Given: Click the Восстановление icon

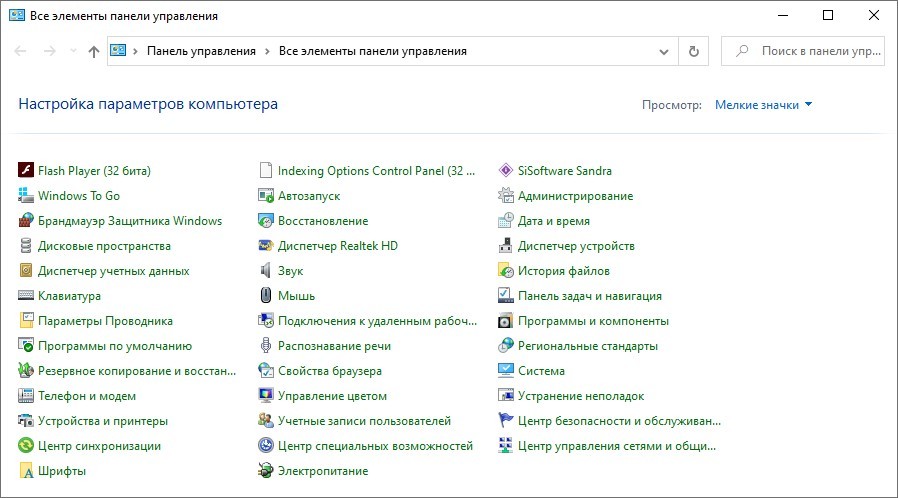Looking at the screenshot, I should pyautogui.click(x=266, y=220).
